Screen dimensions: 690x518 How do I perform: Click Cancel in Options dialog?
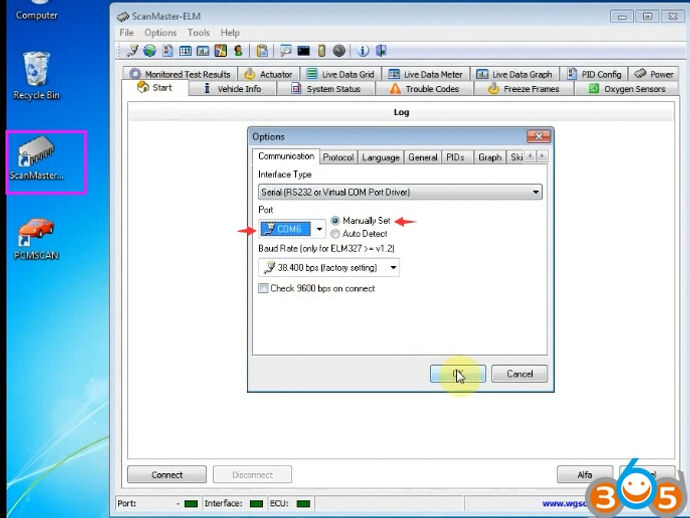tap(520, 374)
